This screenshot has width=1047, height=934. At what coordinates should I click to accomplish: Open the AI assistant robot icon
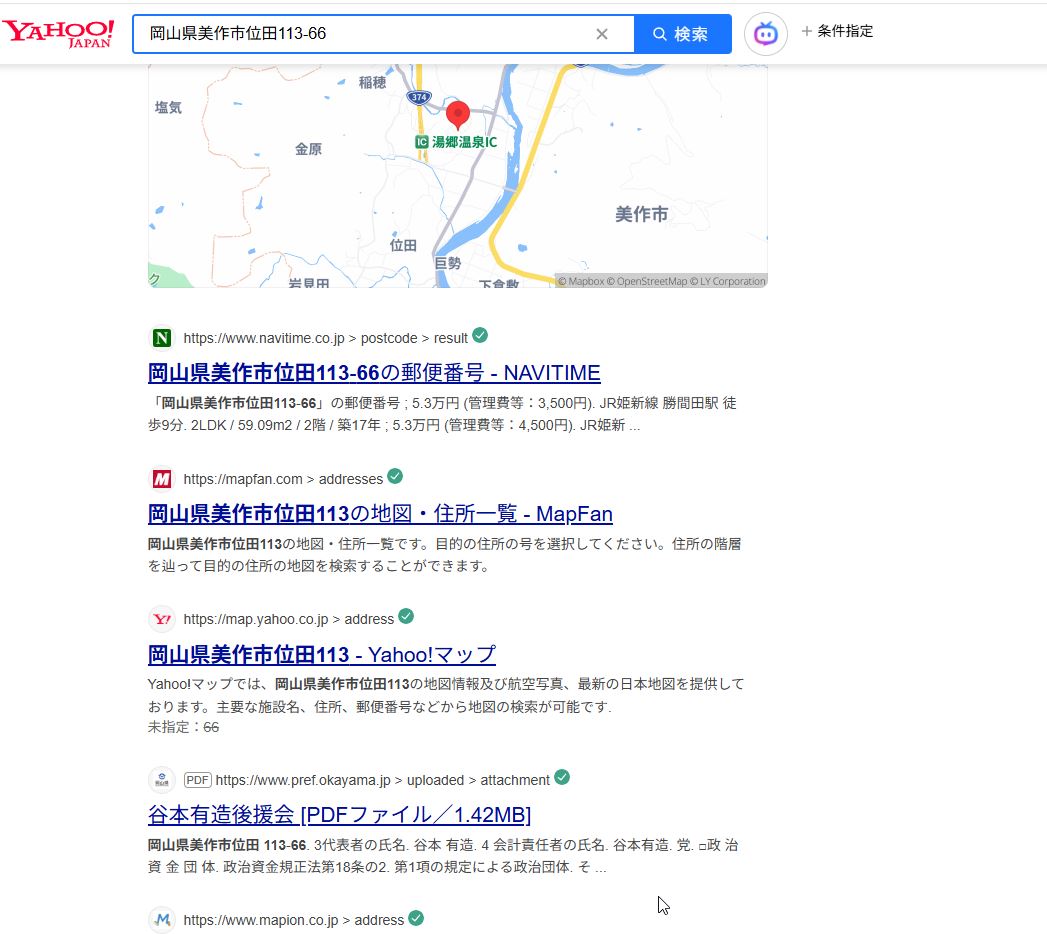(765, 34)
